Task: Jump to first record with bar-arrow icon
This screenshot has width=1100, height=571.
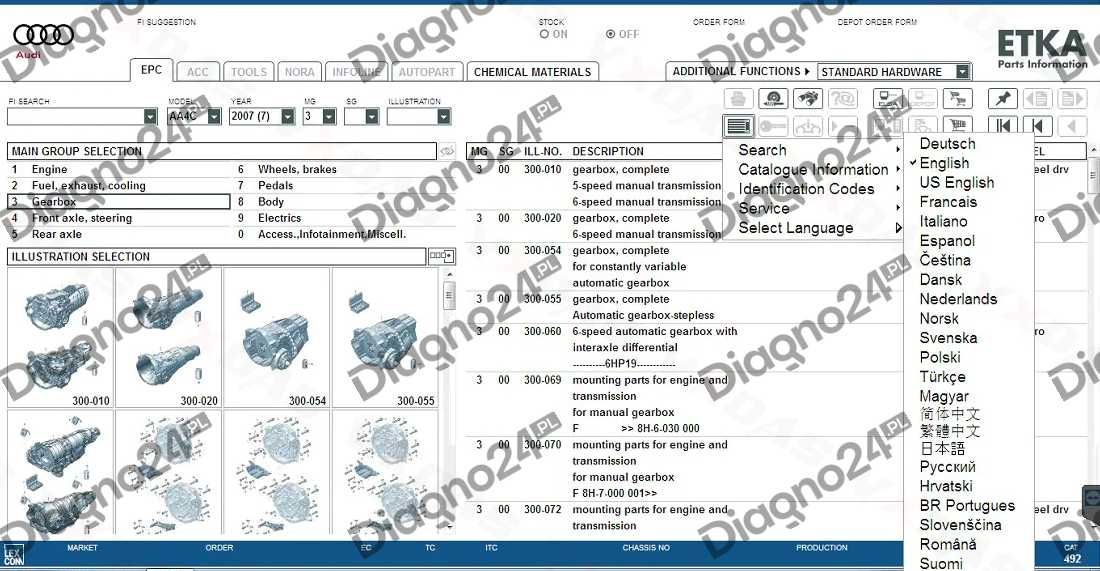Action: point(1002,126)
